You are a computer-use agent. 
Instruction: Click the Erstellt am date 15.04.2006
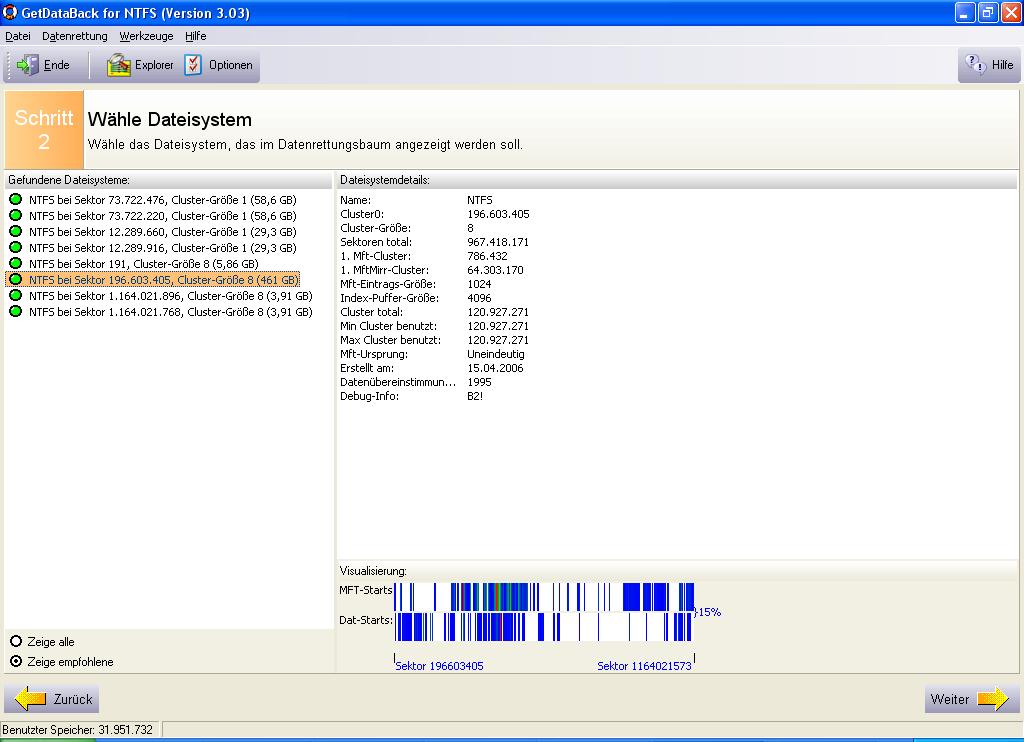(495, 368)
